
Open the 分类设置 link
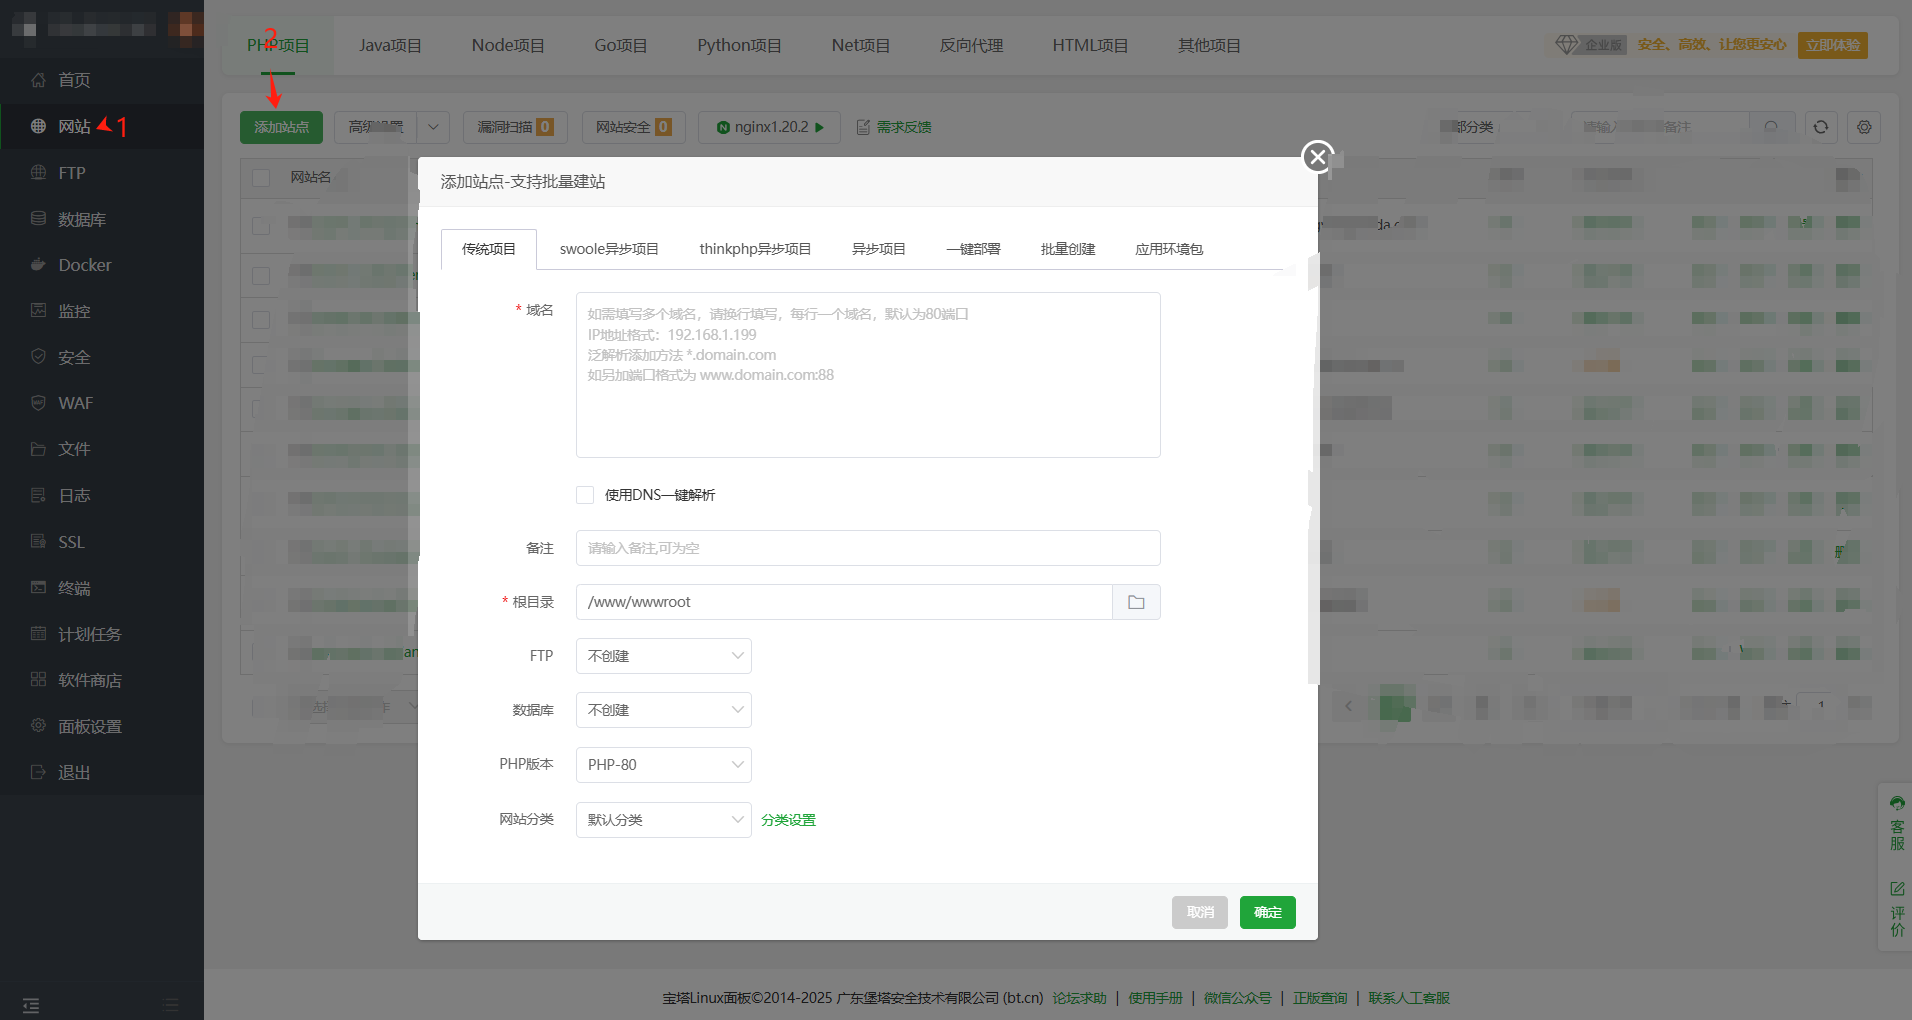[788, 820]
